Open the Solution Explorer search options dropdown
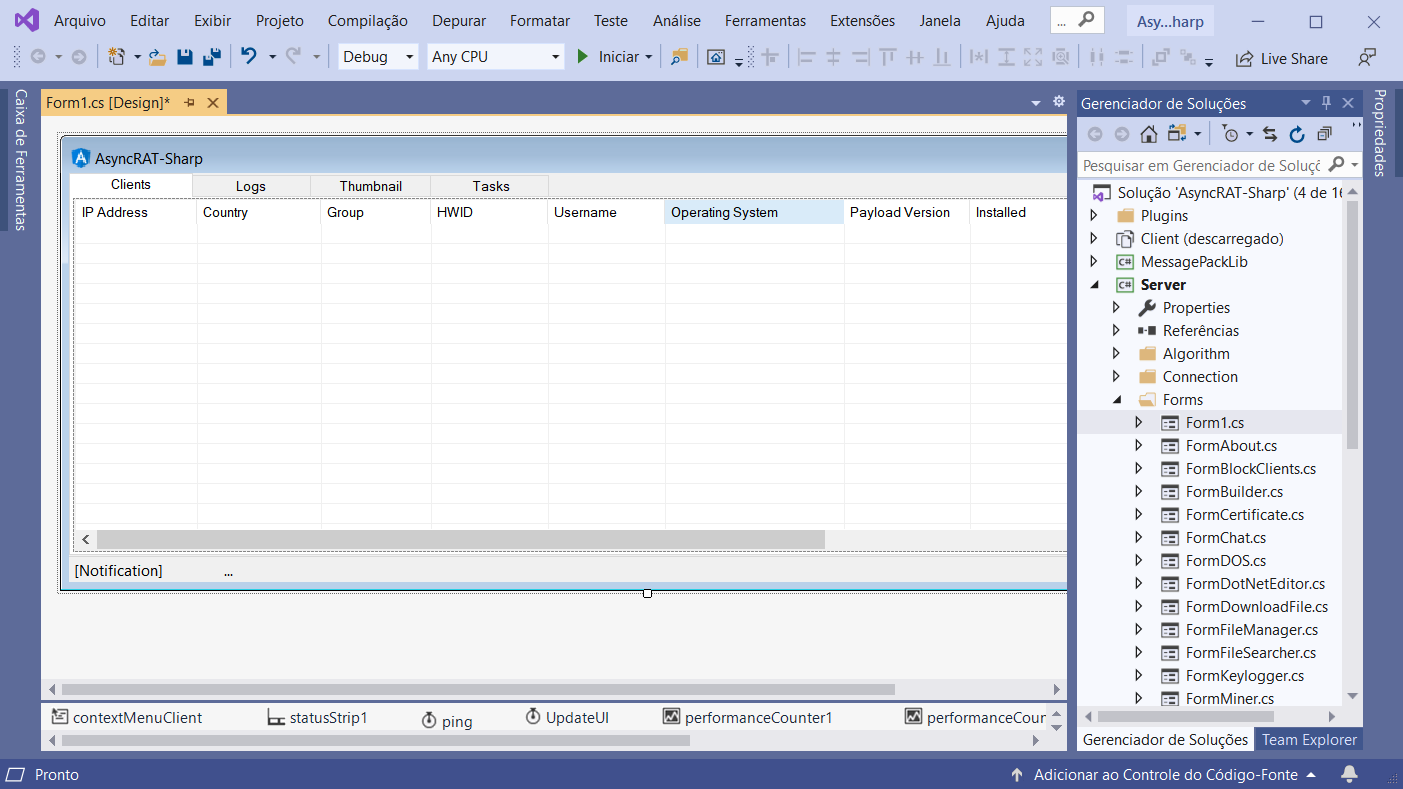 1354,165
